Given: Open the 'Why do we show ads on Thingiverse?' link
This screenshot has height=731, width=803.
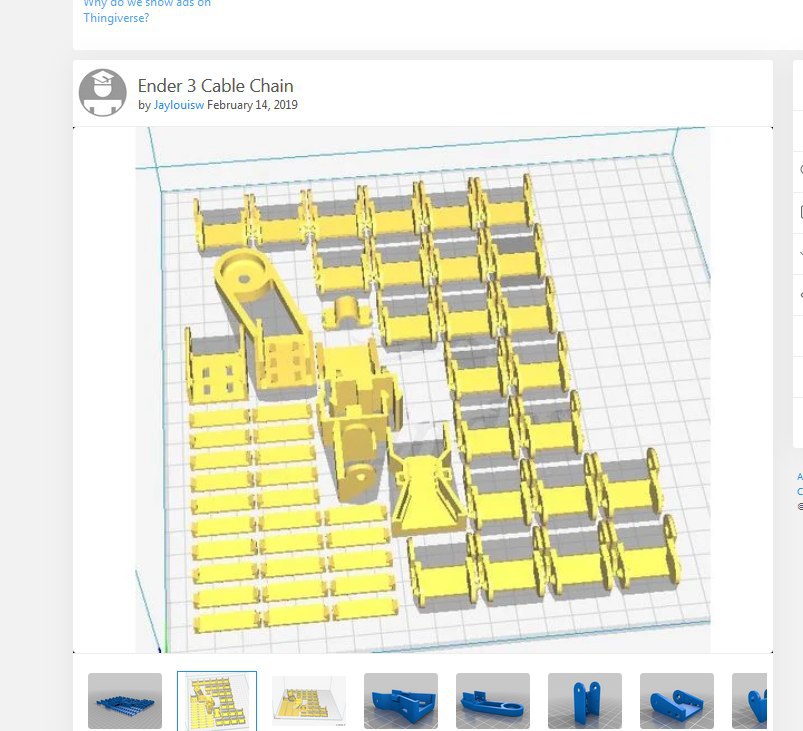Looking at the screenshot, I should tap(147, 10).
